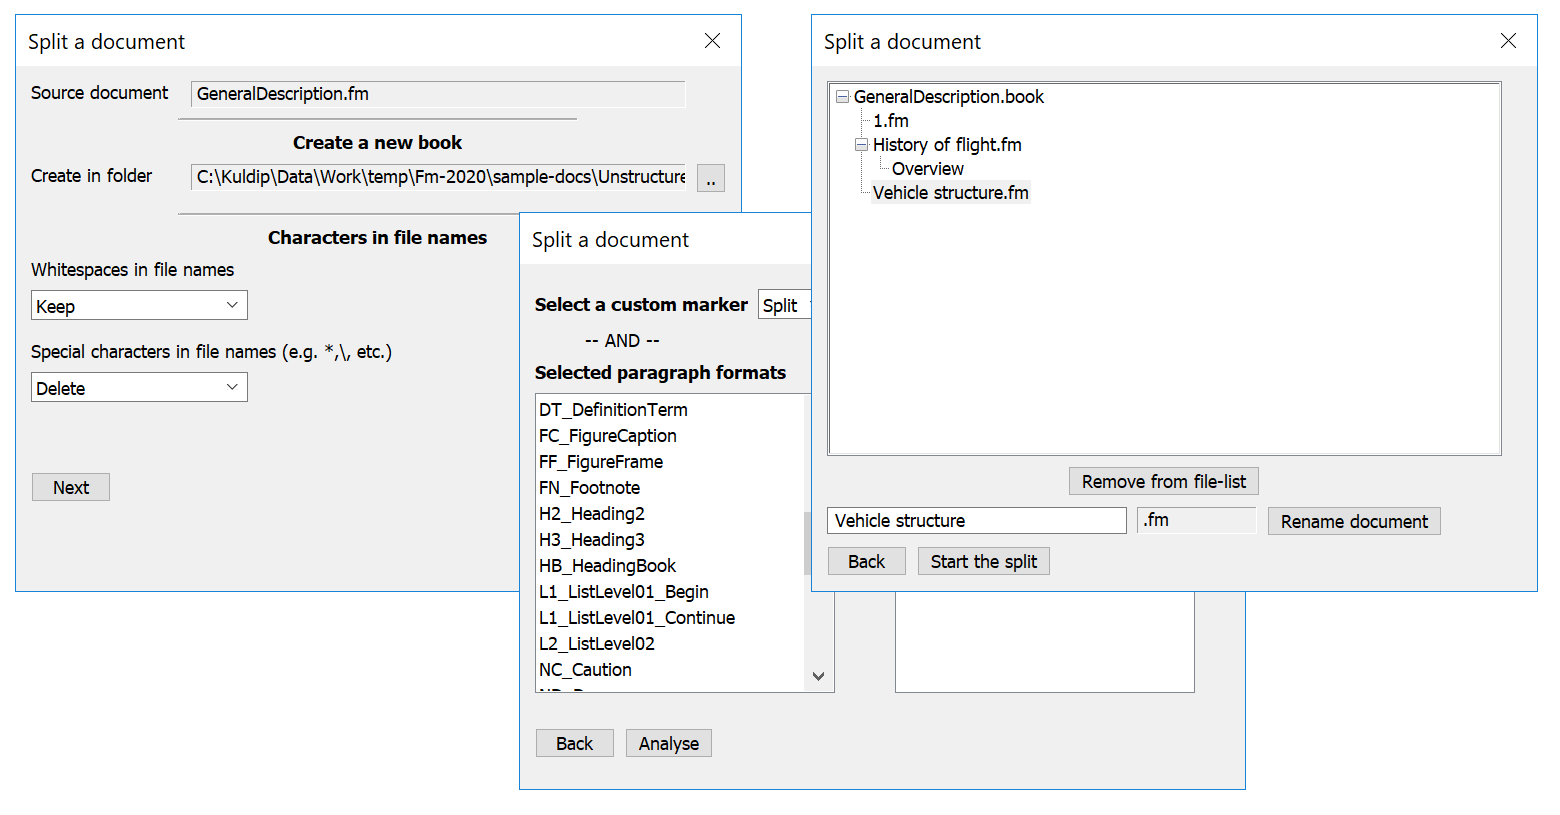The height and width of the screenshot is (815, 1560).
Task: Click the Next button
Action: click(70, 487)
